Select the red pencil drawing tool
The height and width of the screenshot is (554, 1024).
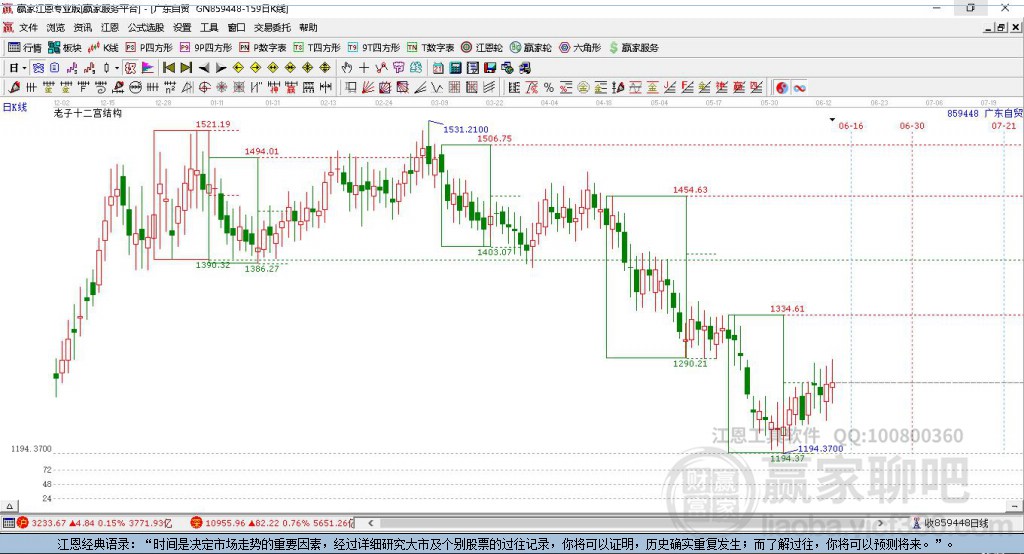(x=14, y=88)
